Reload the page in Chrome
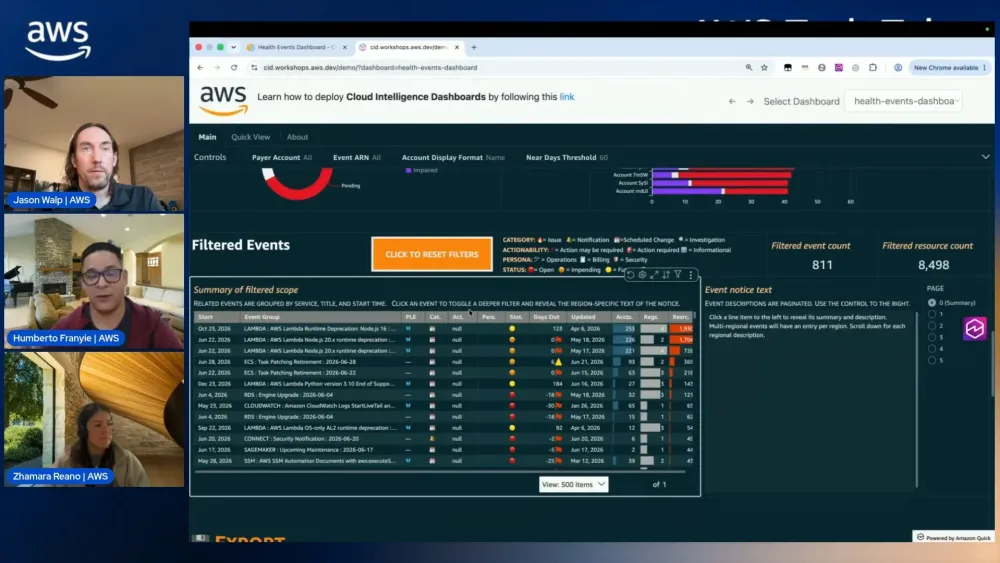This screenshot has height=563, width=1000. click(x=234, y=68)
